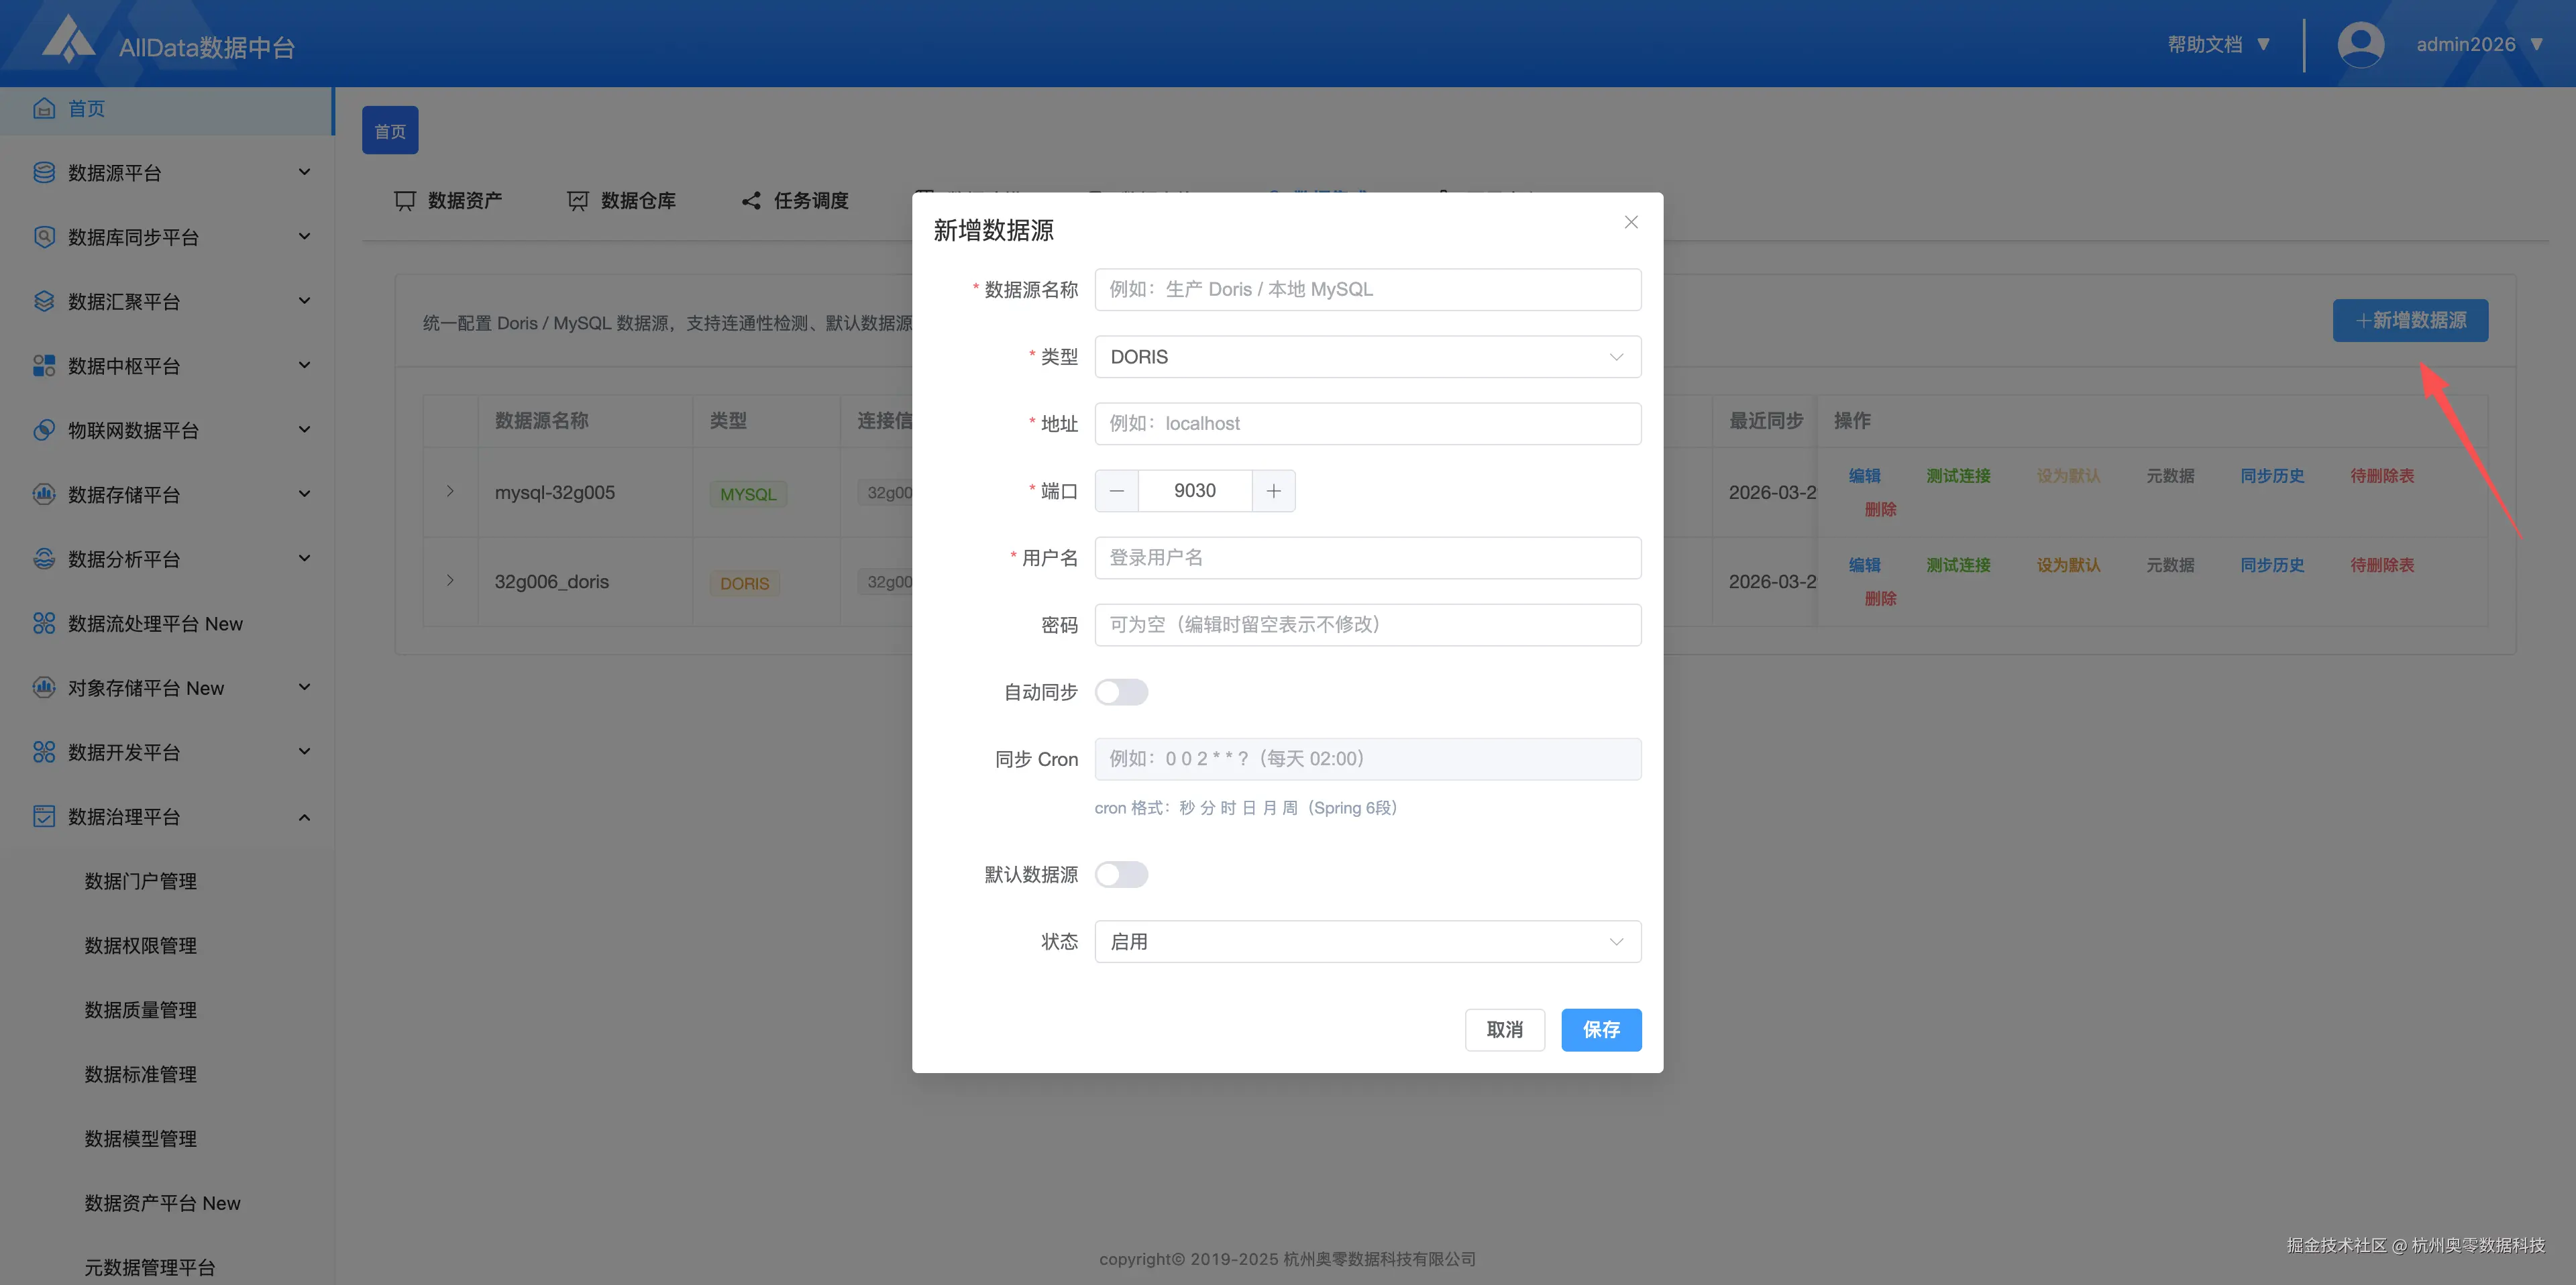
Task: Open the 类型 DORIS dropdown
Action: pyautogui.click(x=1367, y=357)
